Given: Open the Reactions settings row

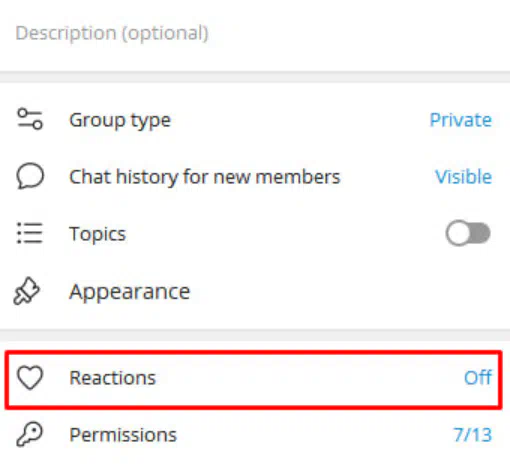Looking at the screenshot, I should (254, 379).
